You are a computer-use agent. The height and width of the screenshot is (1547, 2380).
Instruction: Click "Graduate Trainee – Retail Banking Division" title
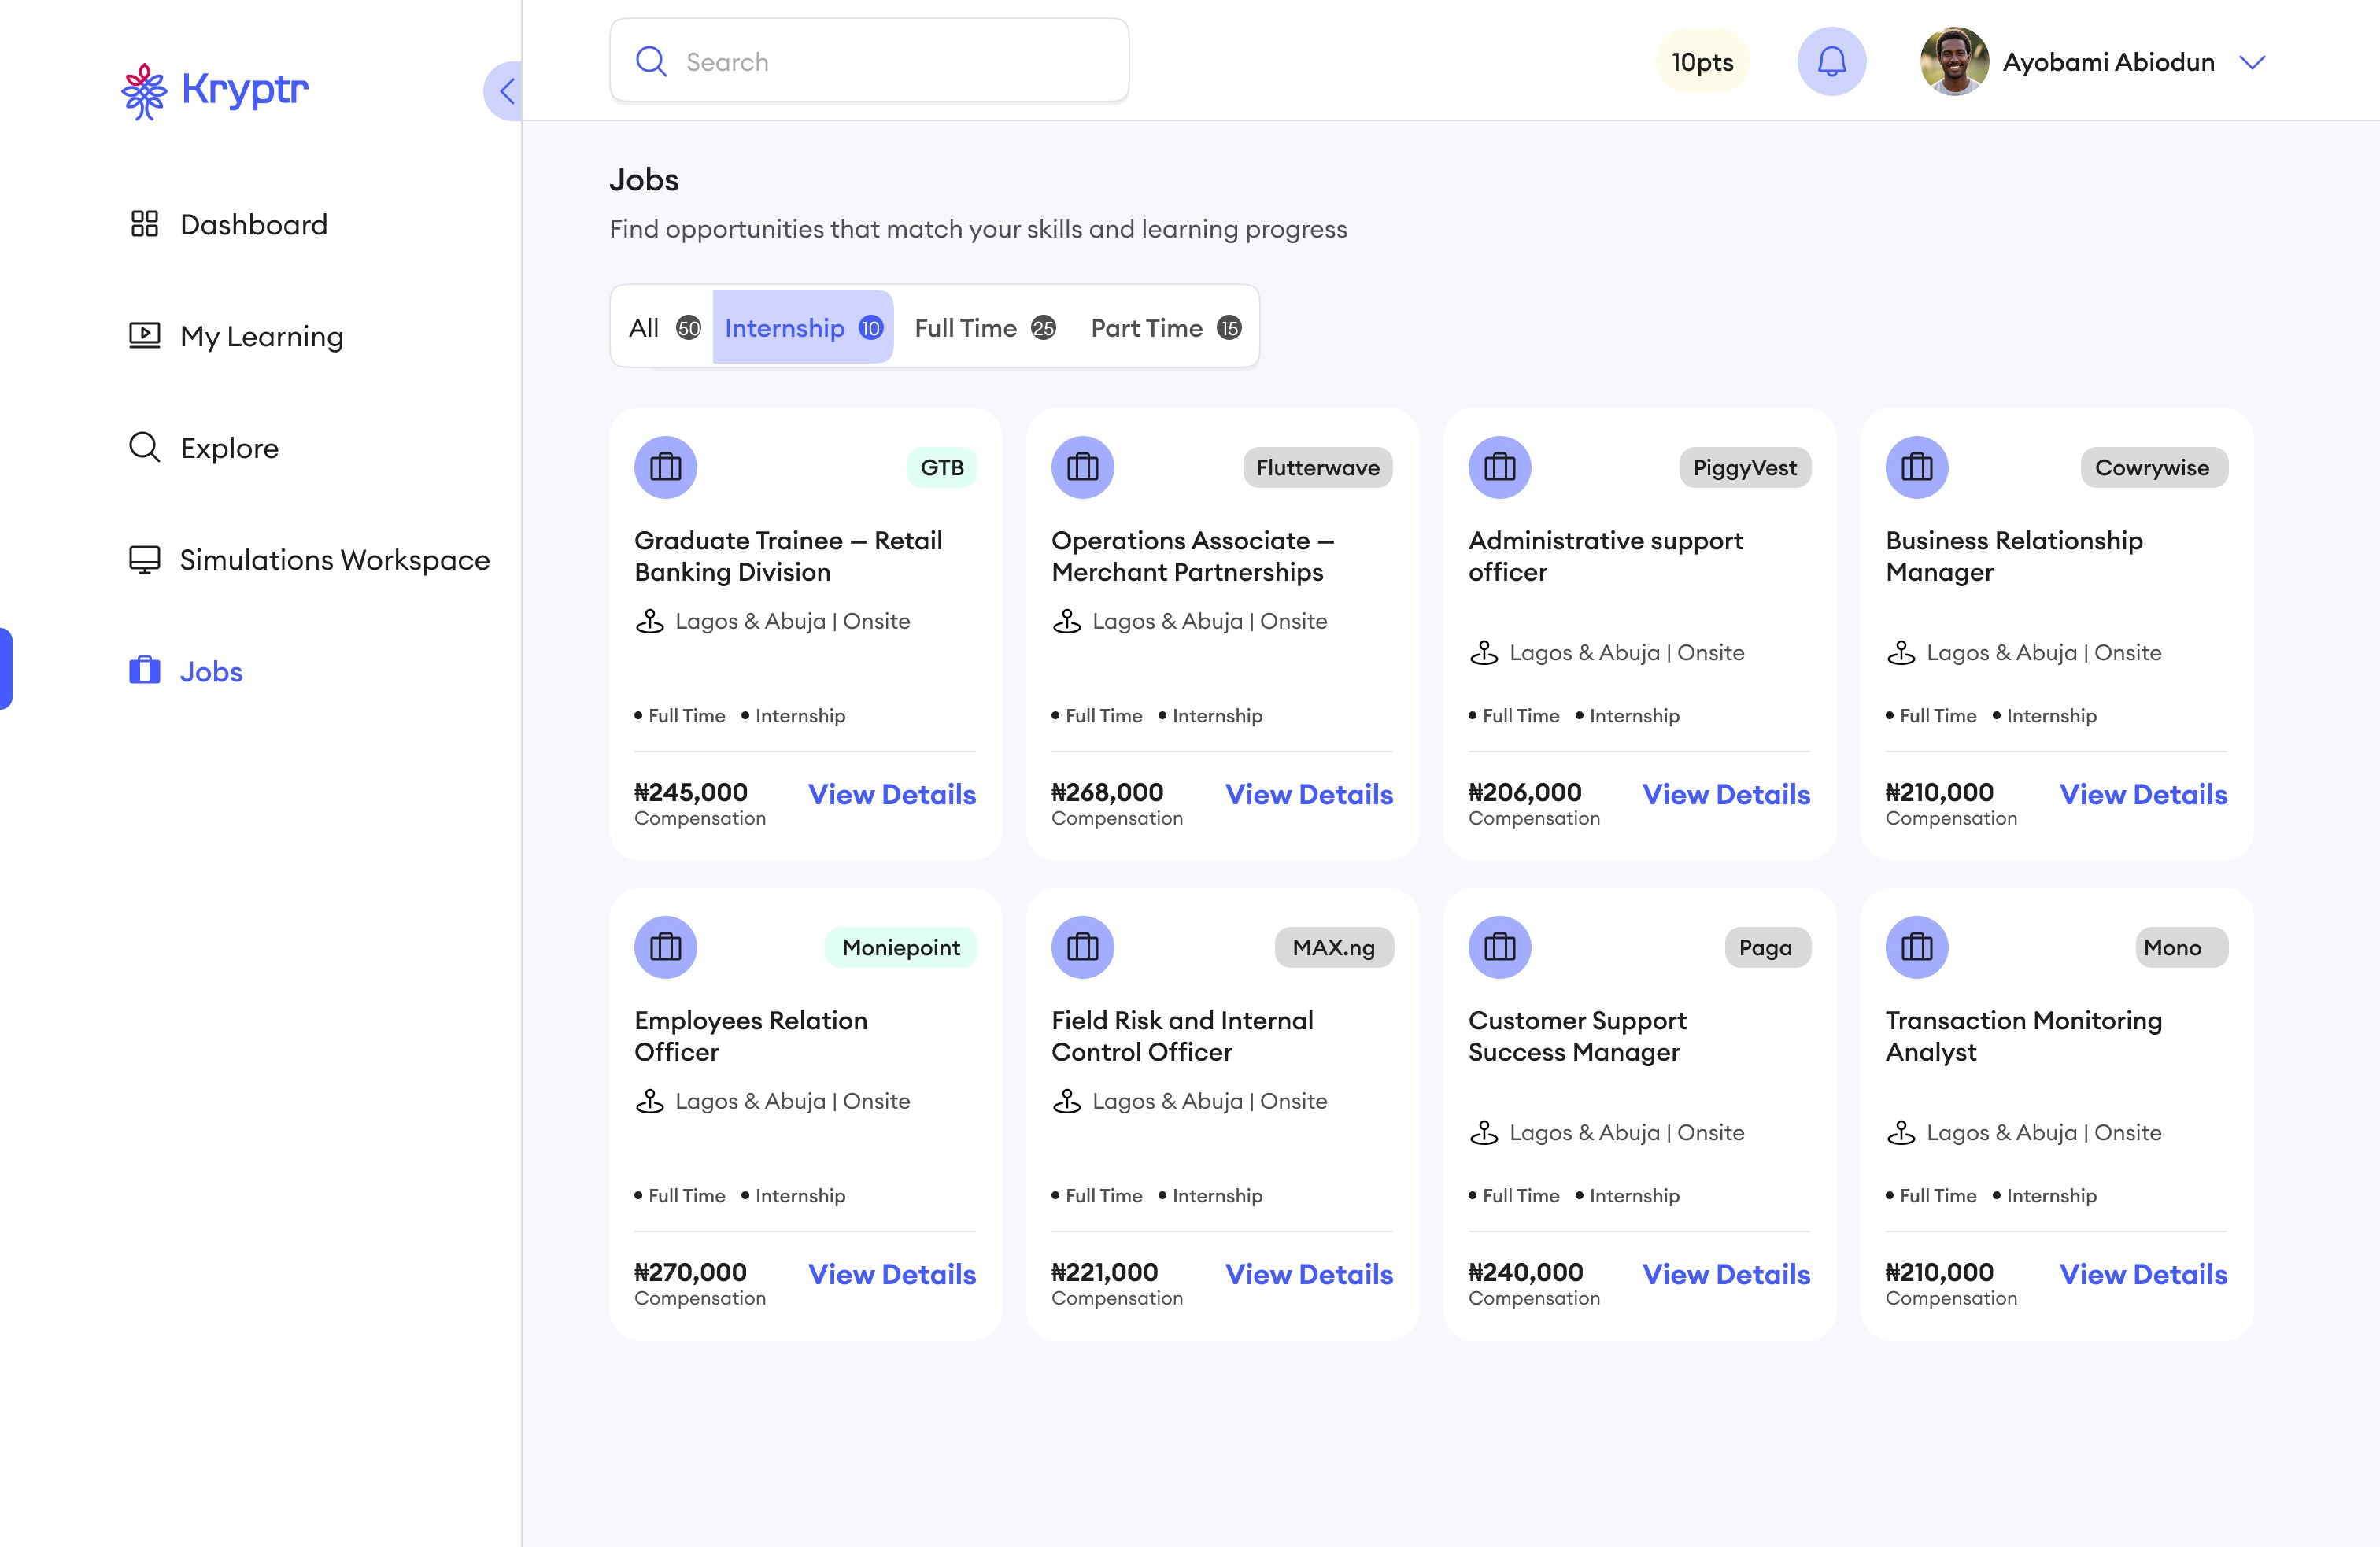(x=788, y=556)
